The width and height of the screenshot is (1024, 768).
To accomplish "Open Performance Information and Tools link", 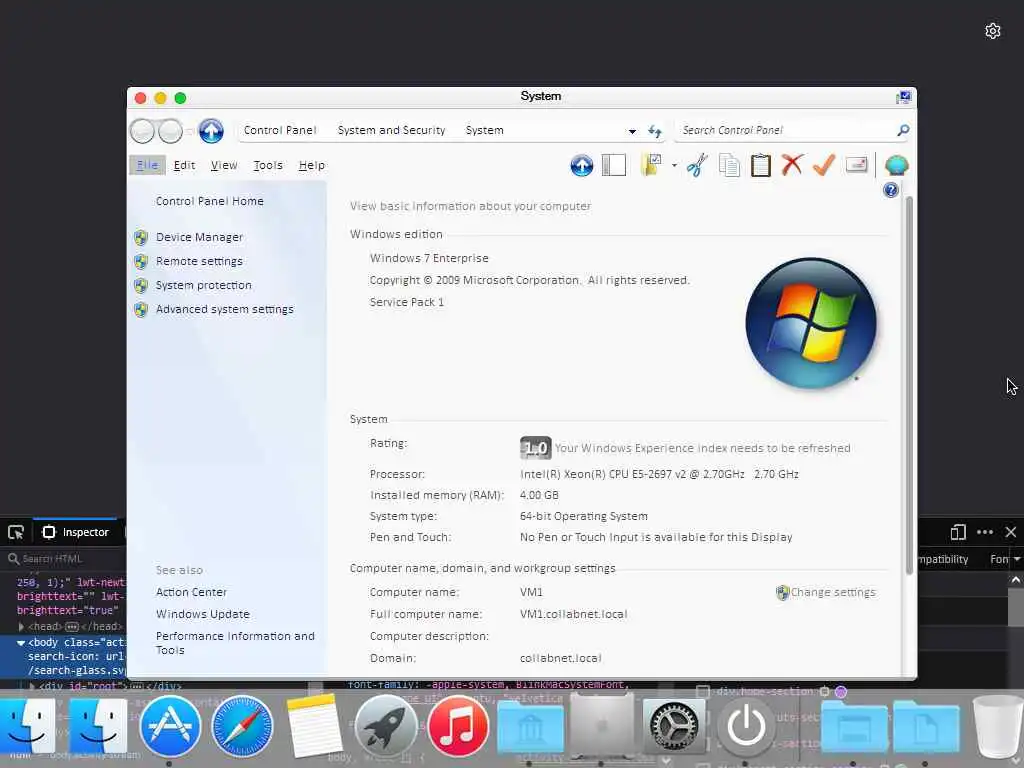I will (235, 643).
